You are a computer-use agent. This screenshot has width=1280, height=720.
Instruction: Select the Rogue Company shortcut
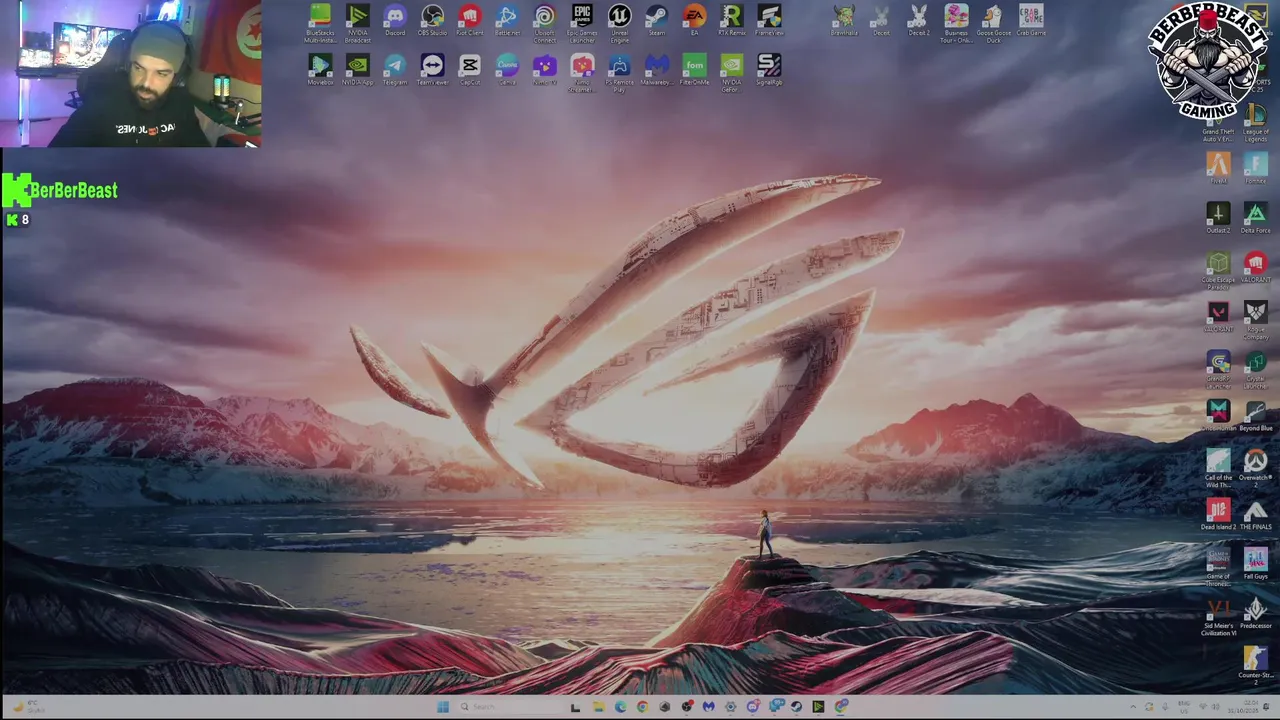(1256, 321)
